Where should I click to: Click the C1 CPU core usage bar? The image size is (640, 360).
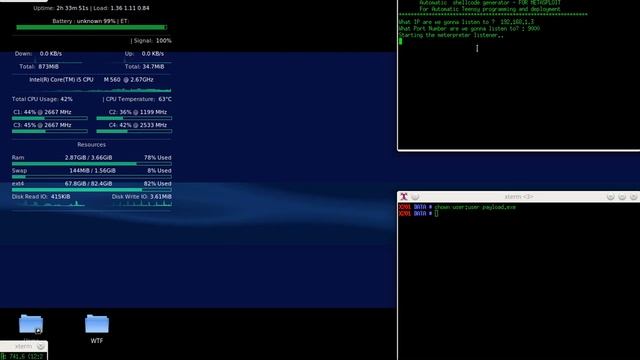(x=50, y=118)
